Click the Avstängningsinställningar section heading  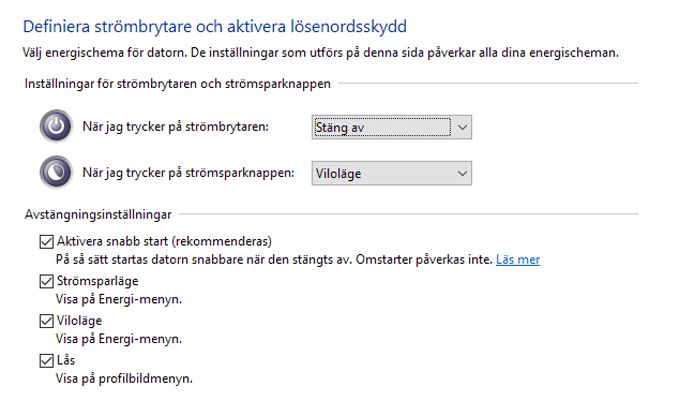tap(98, 214)
